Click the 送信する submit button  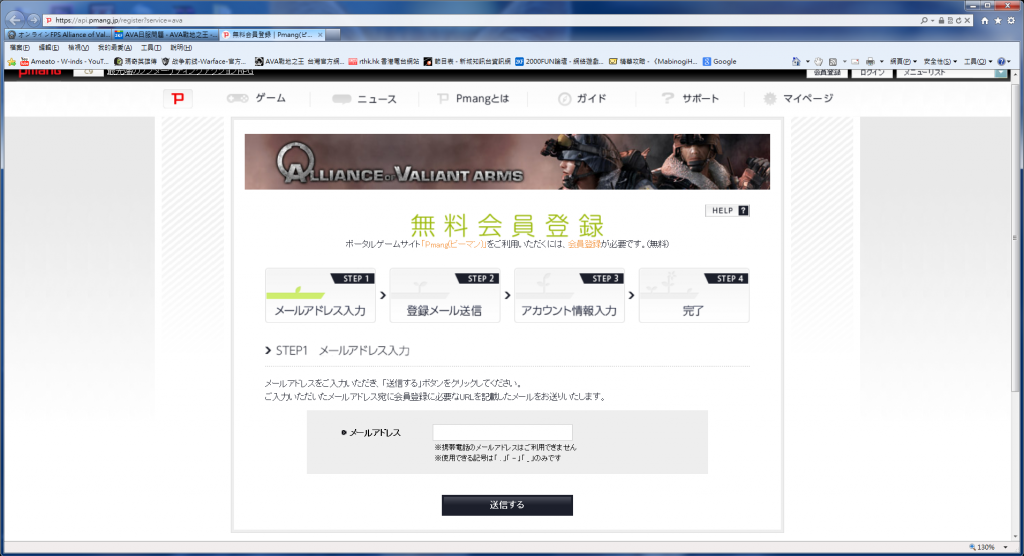pos(507,505)
